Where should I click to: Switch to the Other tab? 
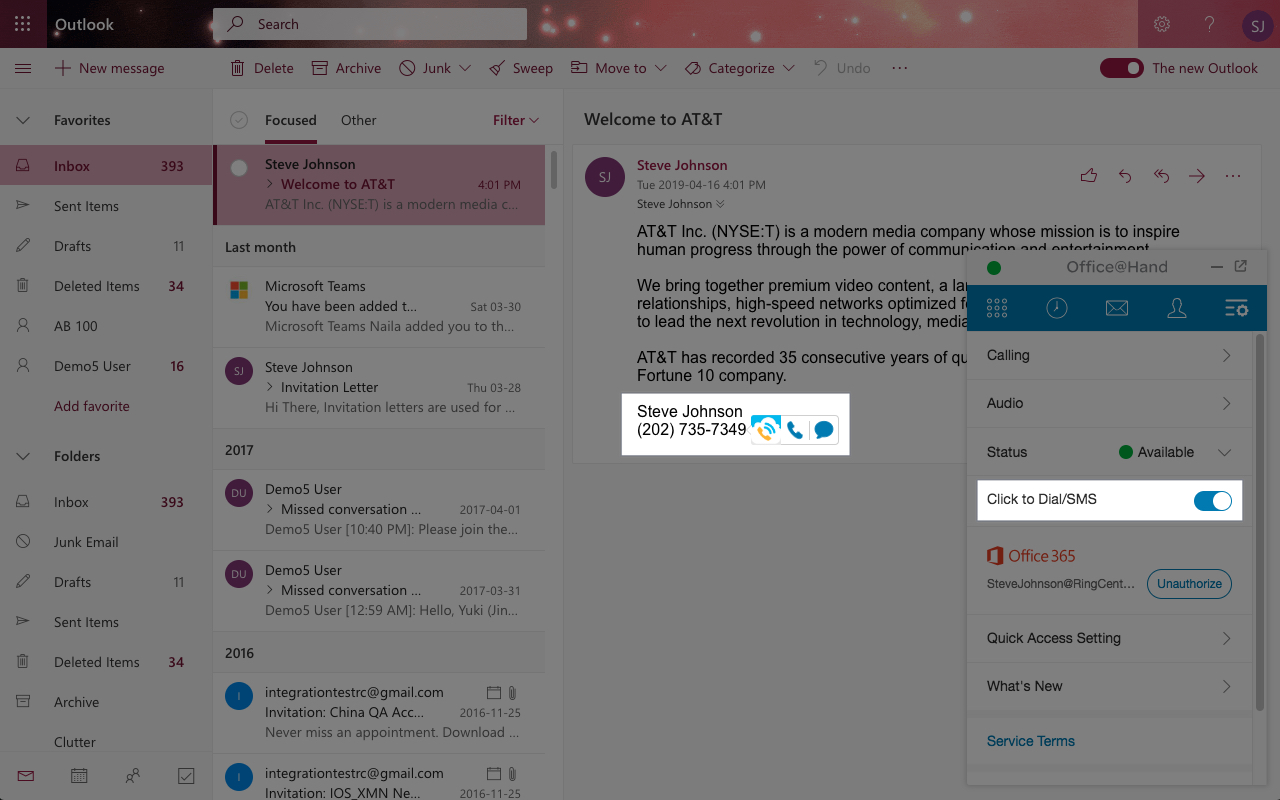click(x=358, y=120)
